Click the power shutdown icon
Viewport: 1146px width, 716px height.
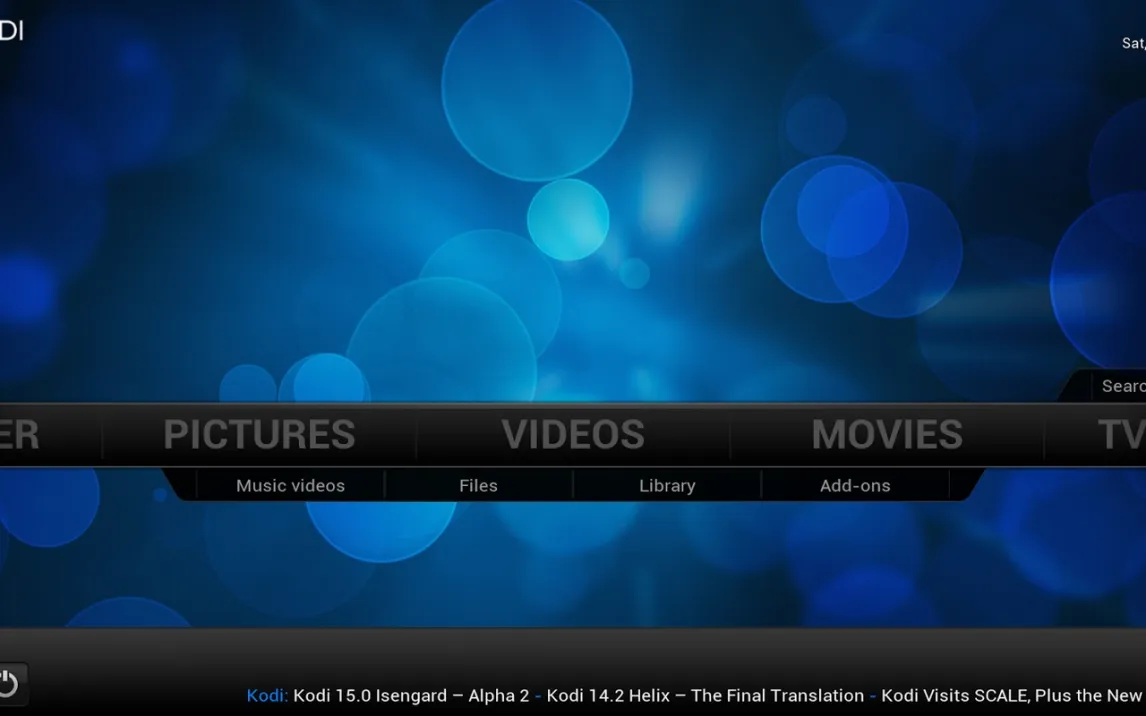click(x=9, y=684)
